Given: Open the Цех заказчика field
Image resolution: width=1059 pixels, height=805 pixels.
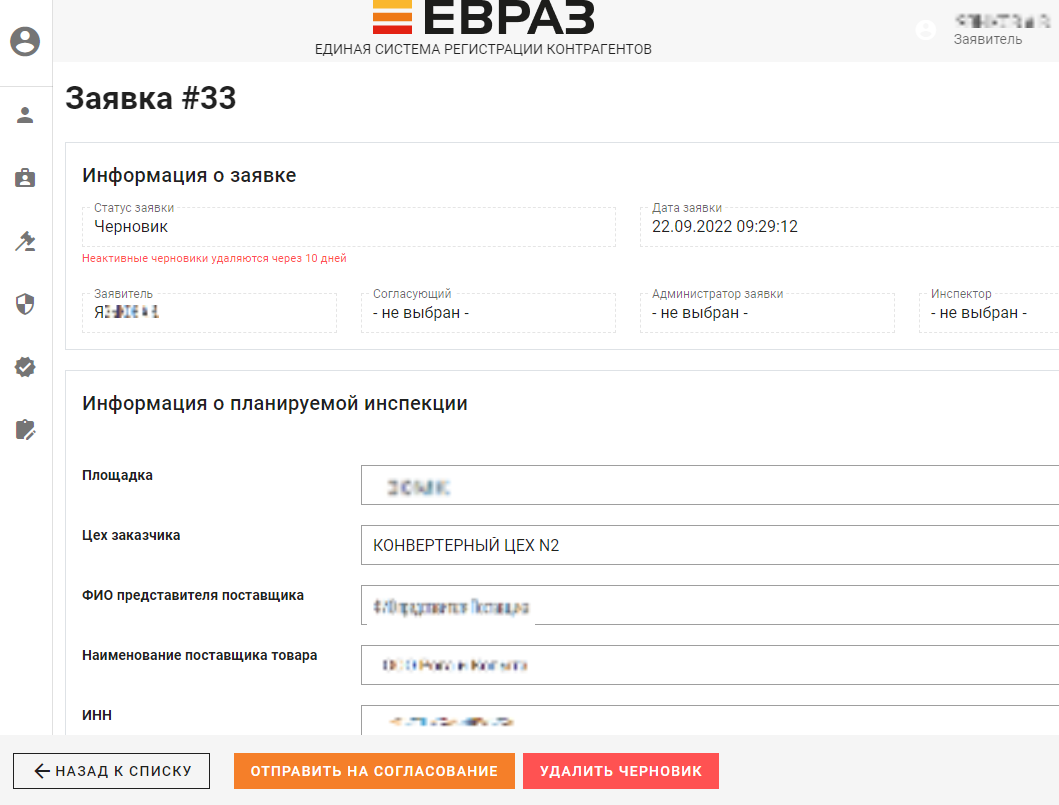Looking at the screenshot, I should tap(709, 546).
